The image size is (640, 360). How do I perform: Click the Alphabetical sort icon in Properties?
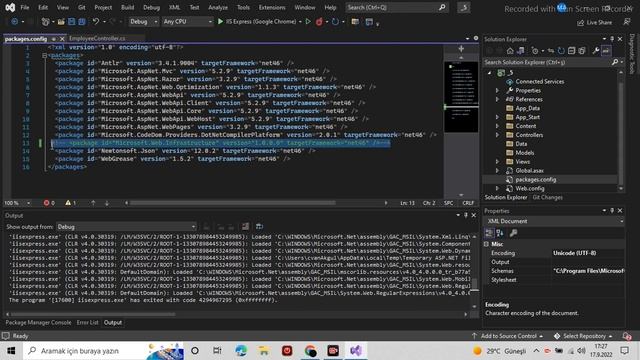[500, 233]
